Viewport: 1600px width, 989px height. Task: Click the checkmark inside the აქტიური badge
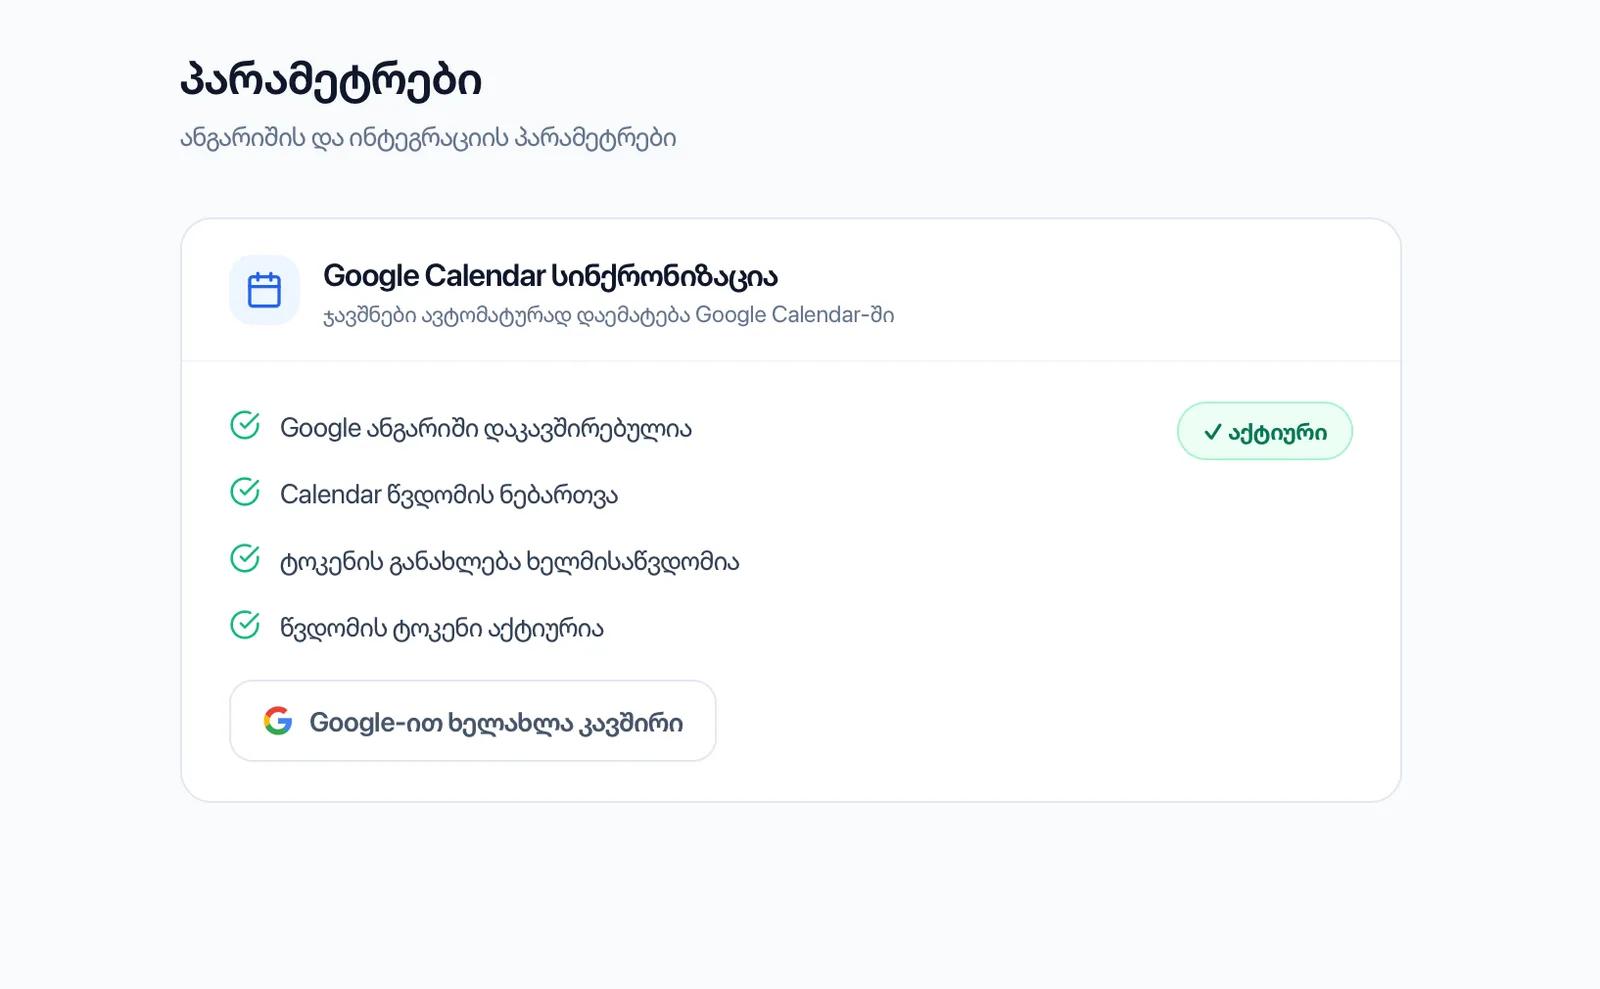pos(1212,432)
